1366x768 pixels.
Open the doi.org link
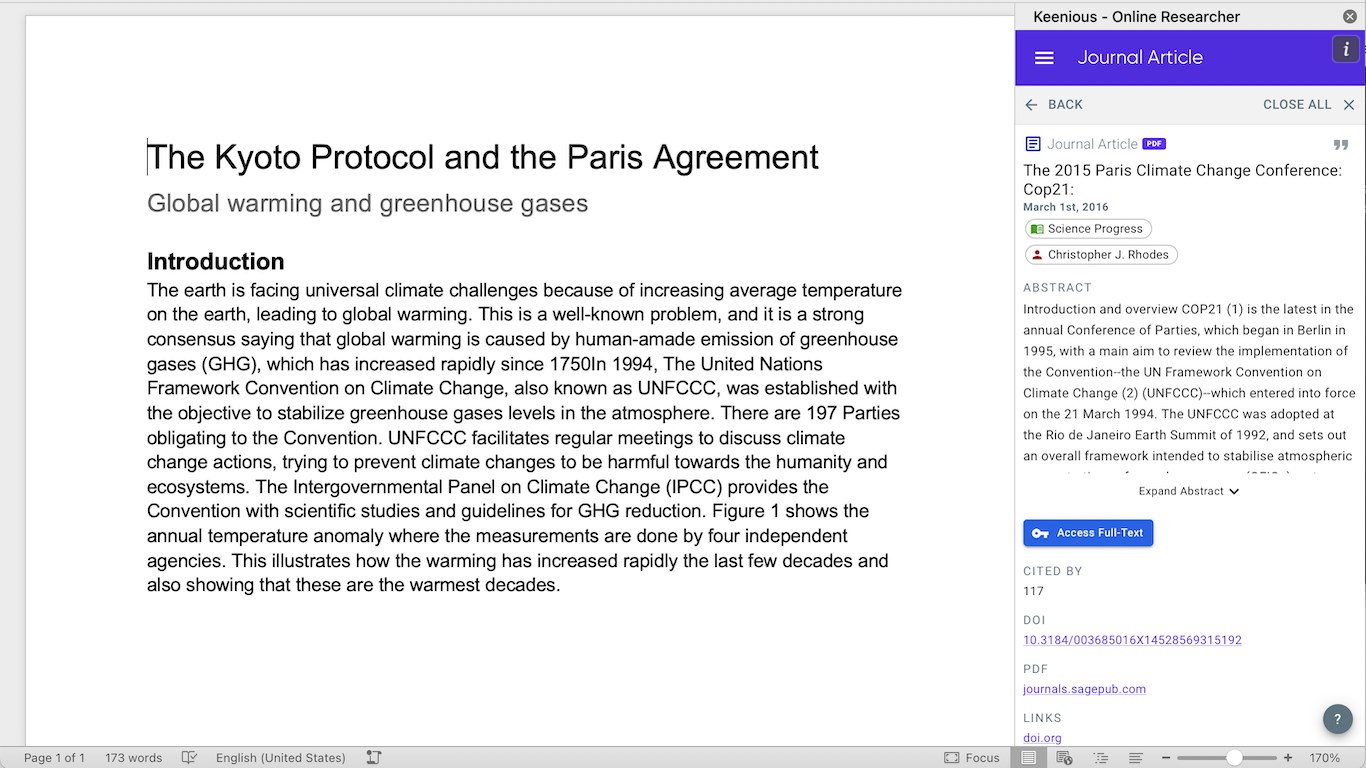coord(1042,738)
